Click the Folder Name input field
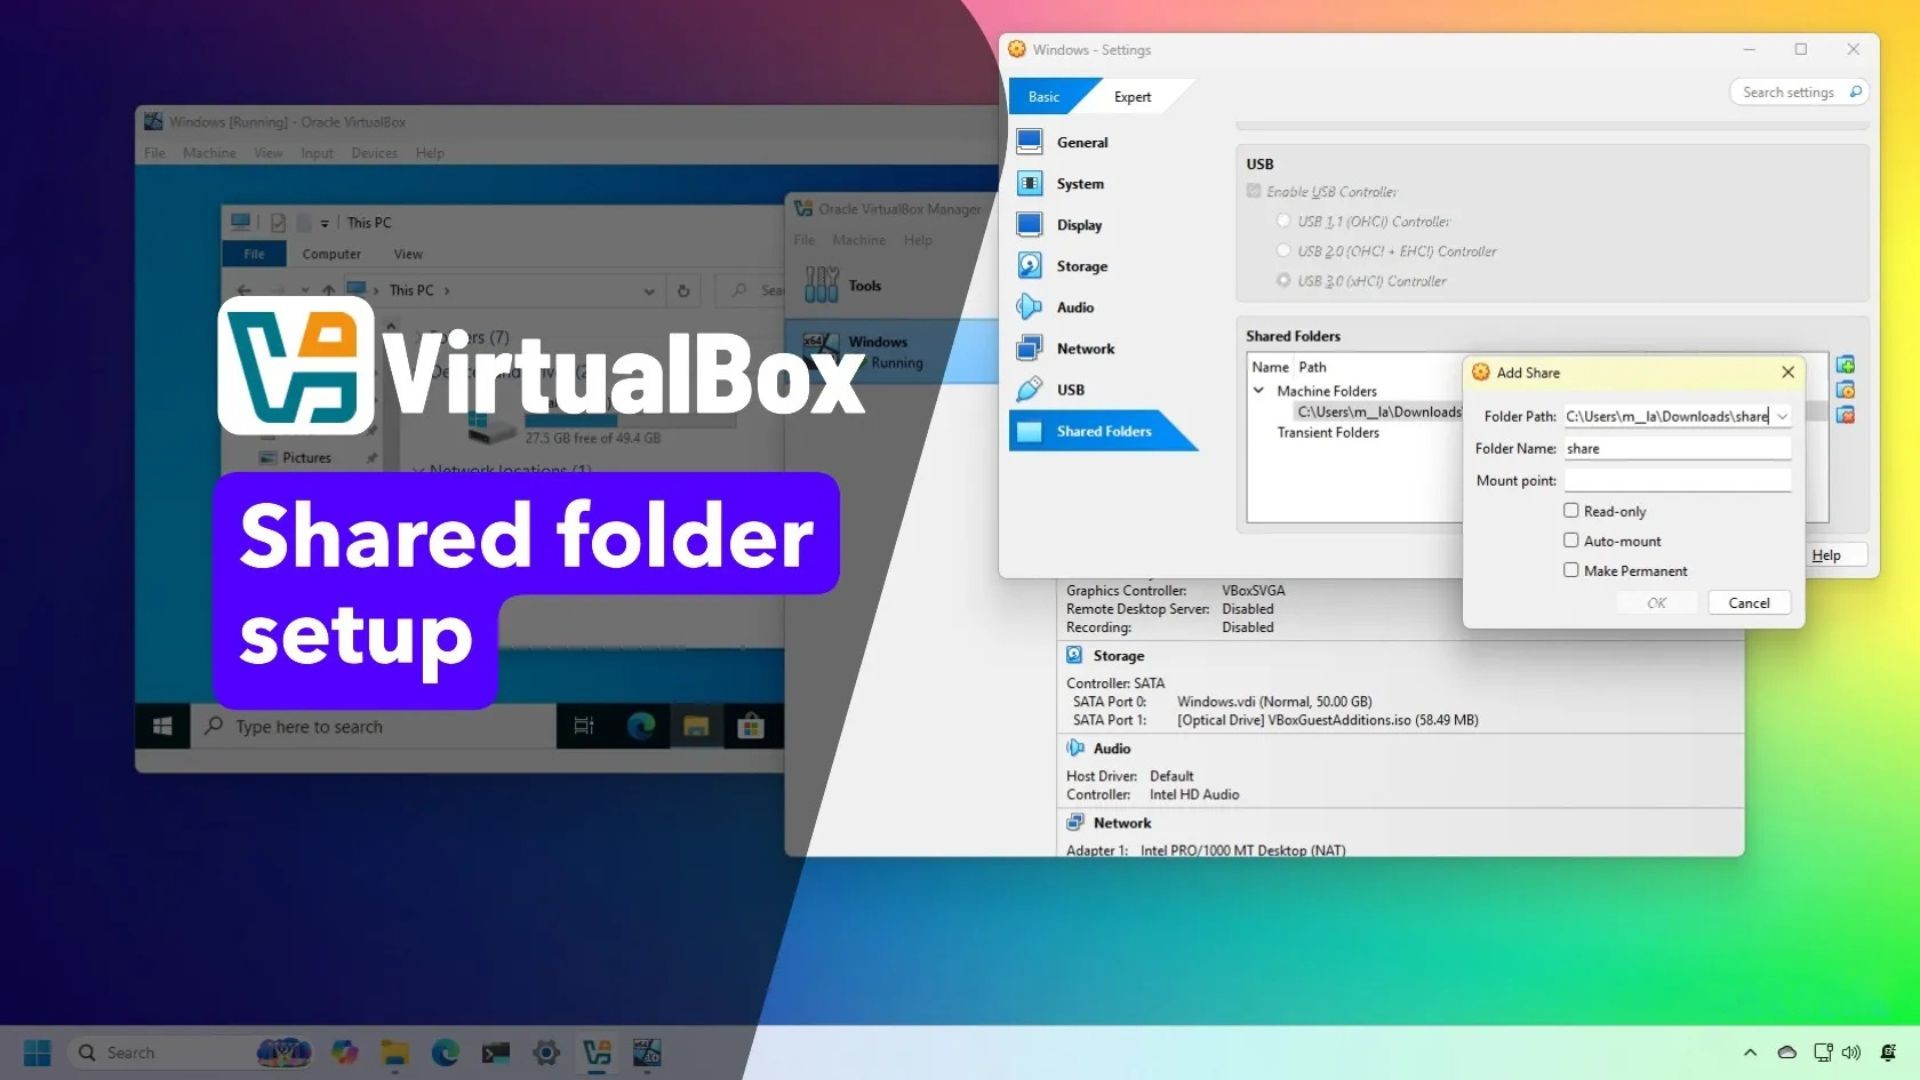This screenshot has height=1080, width=1920. point(1677,448)
